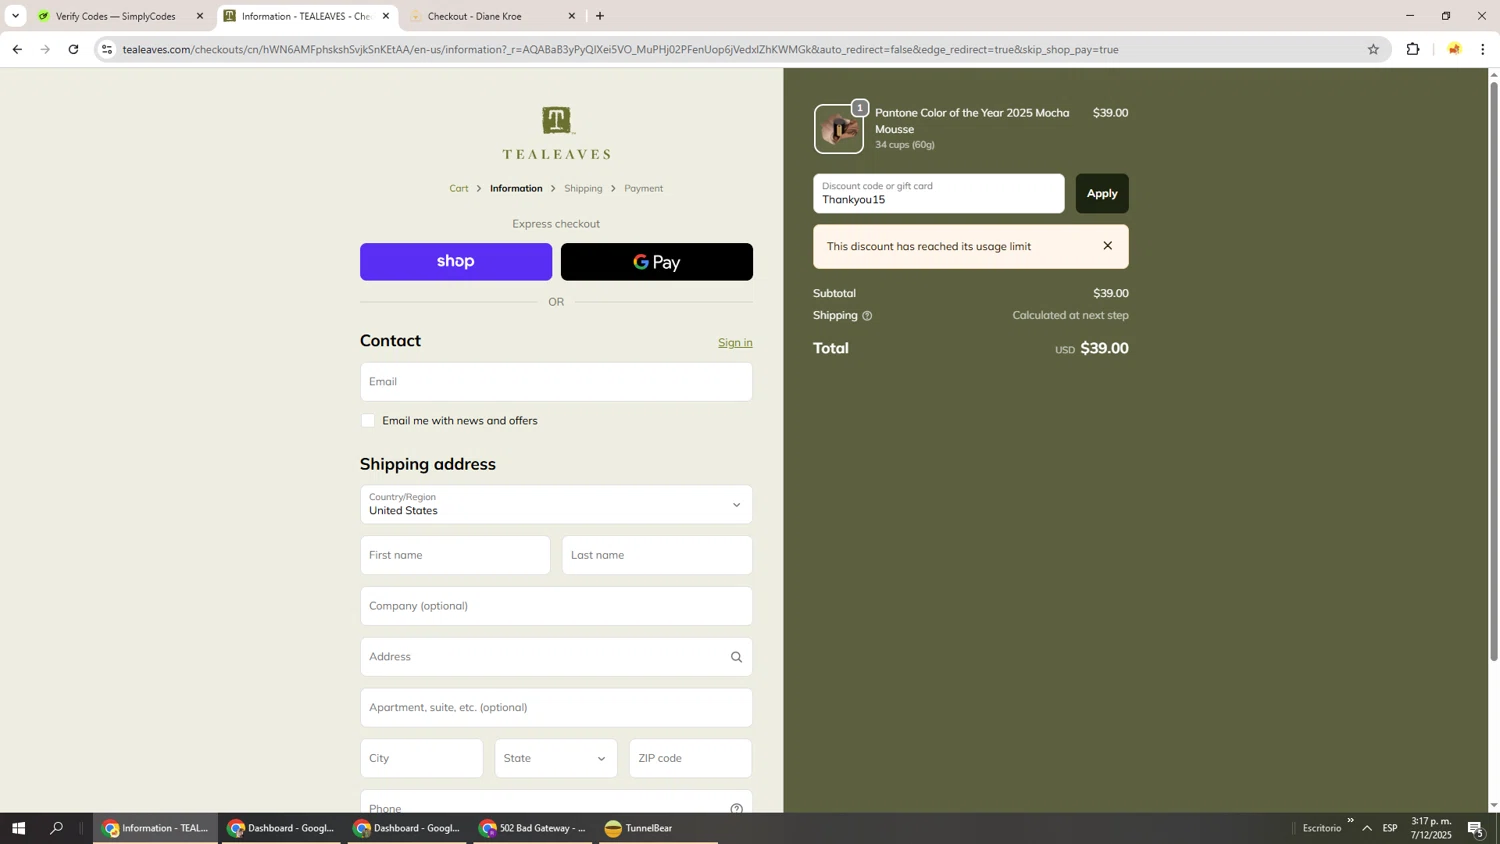This screenshot has width=1500, height=844.
Task: Click the Company optional field
Action: tap(556, 606)
